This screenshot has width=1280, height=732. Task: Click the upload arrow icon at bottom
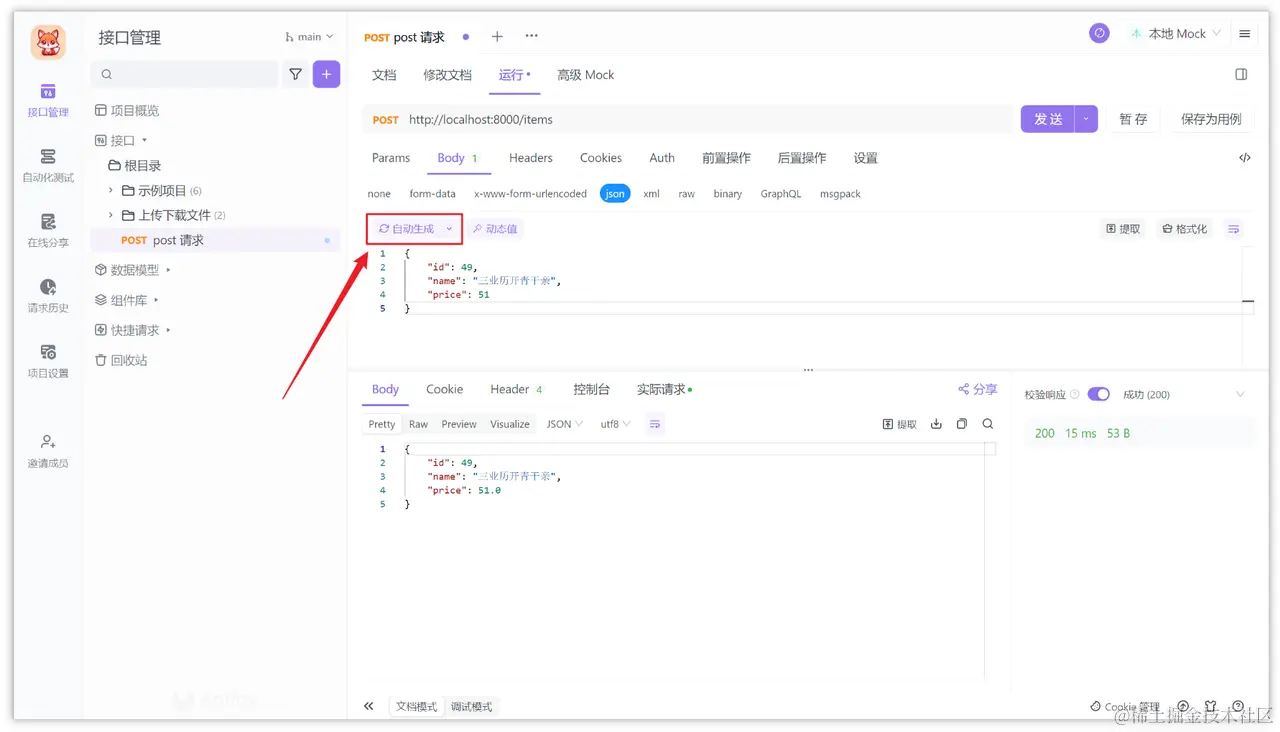click(1184, 706)
